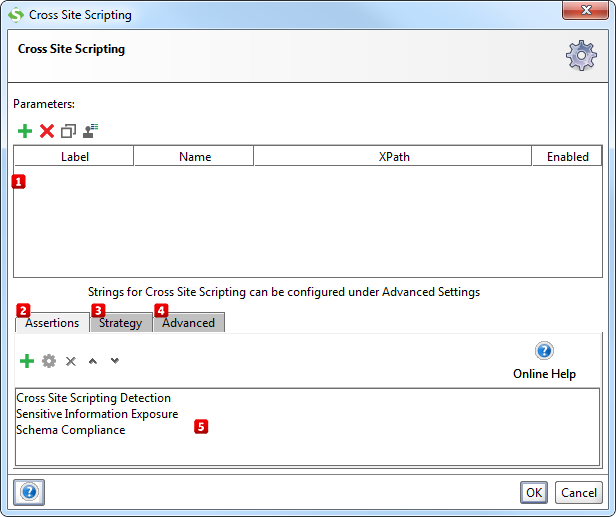Clone the selected parameter

(x=68, y=131)
